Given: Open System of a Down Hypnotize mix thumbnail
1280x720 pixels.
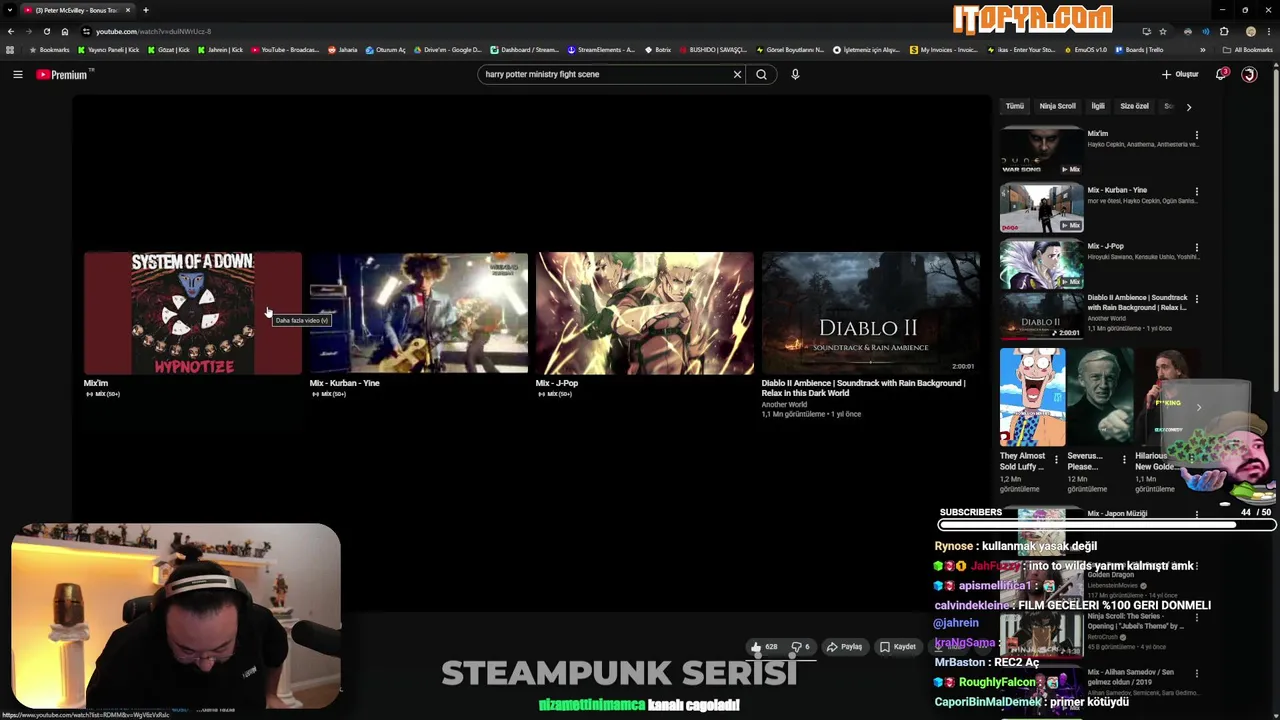Looking at the screenshot, I should coord(192,313).
